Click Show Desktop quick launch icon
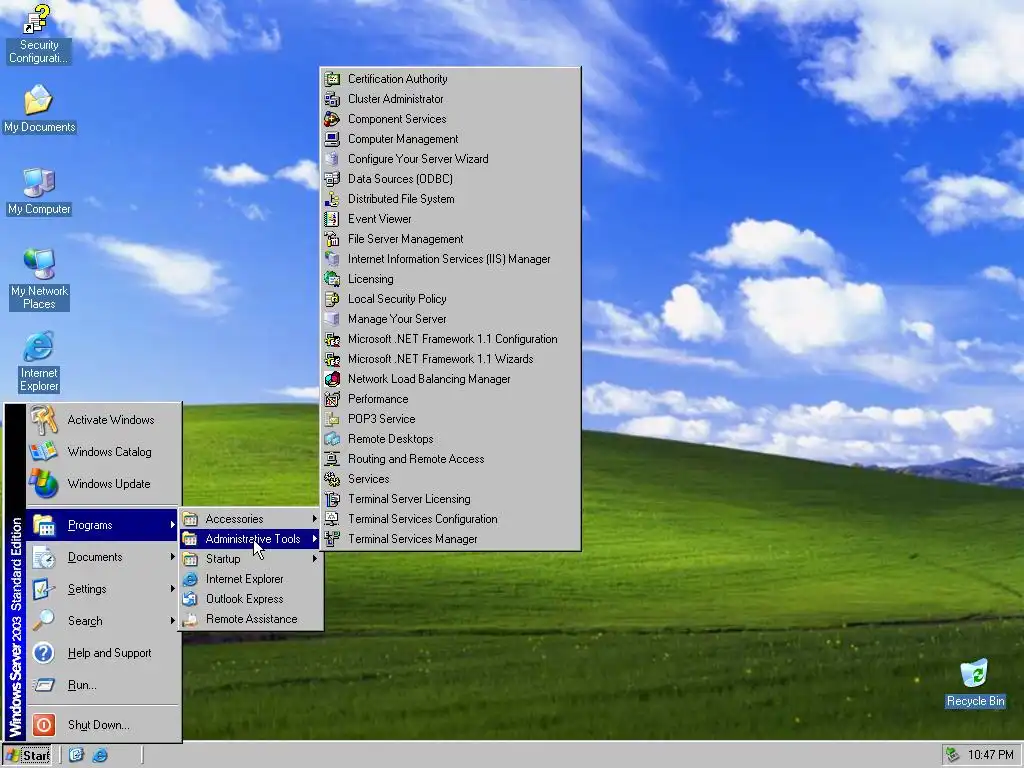This screenshot has height=768, width=1024. [76, 755]
